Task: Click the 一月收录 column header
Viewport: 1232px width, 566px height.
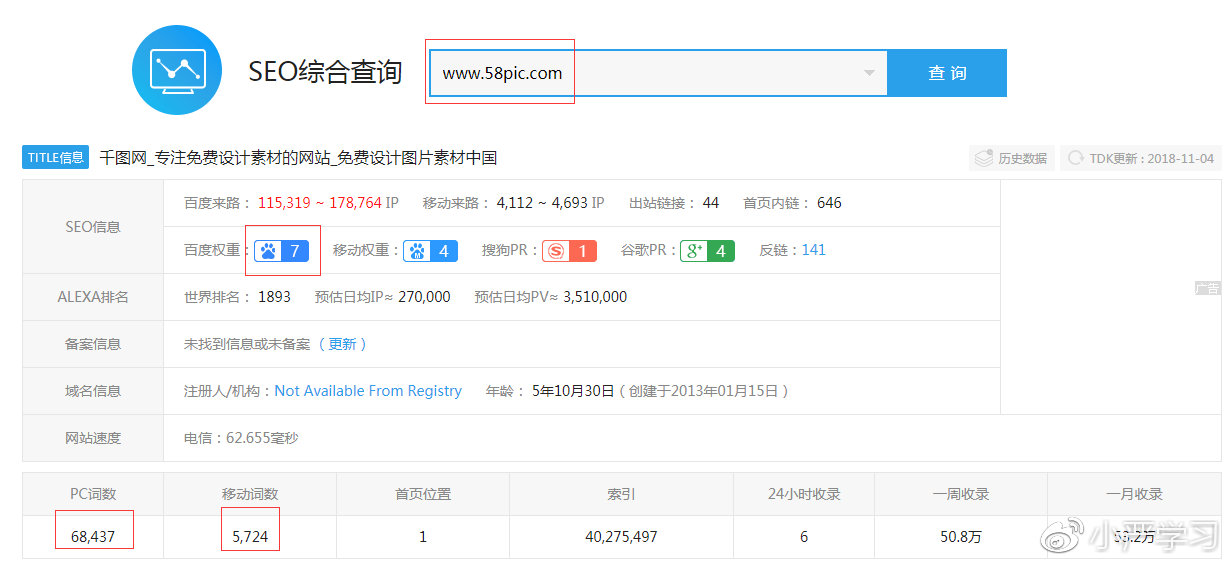Action: point(1134,494)
